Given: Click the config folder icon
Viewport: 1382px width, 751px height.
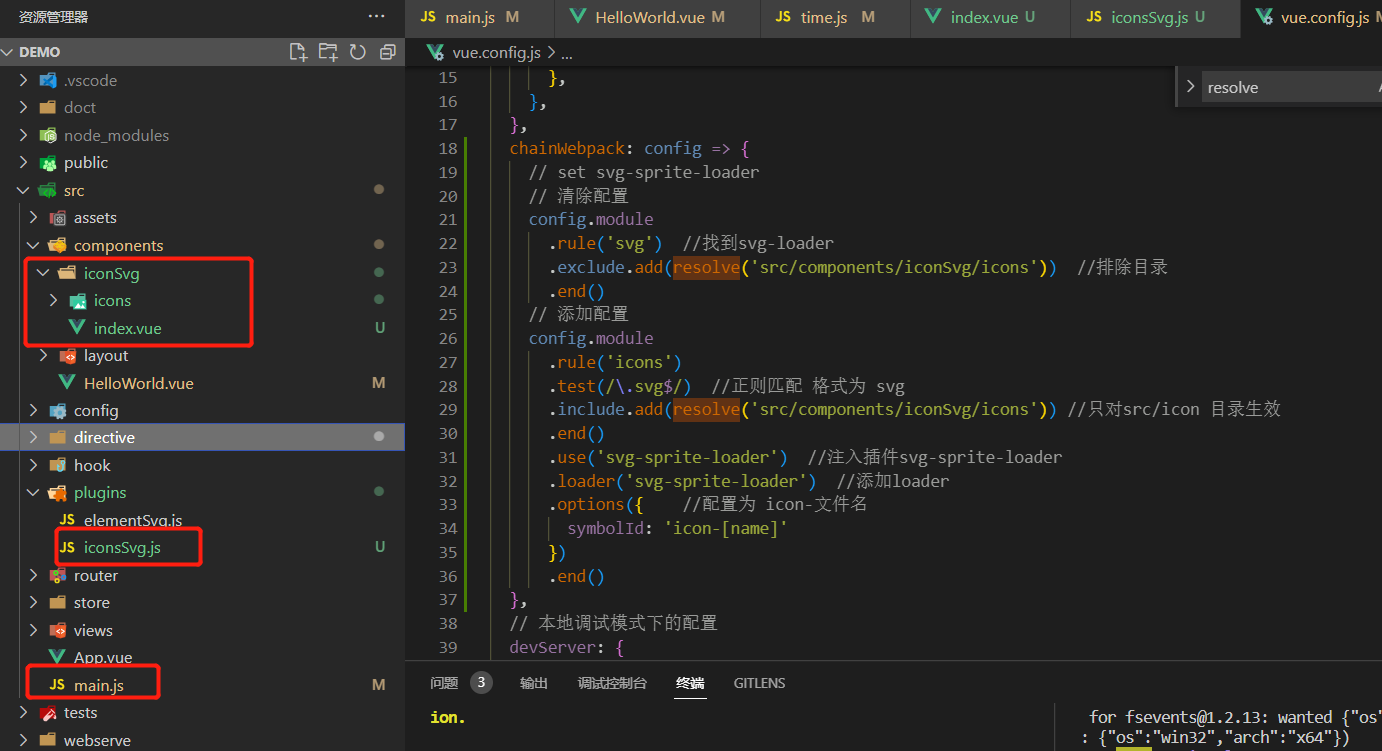Looking at the screenshot, I should coord(57,410).
